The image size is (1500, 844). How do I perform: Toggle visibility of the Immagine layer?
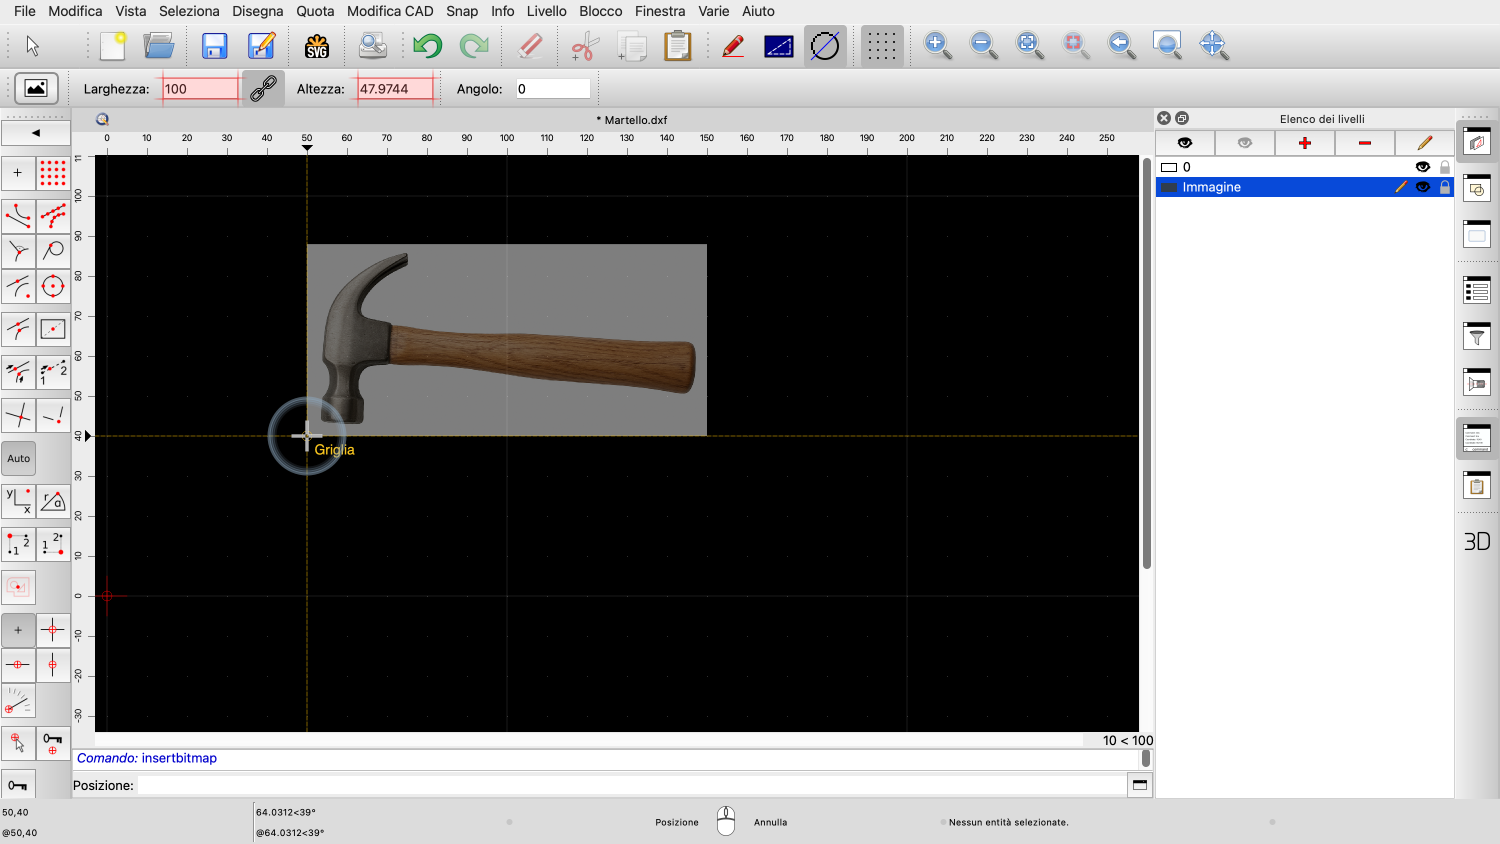click(1422, 187)
